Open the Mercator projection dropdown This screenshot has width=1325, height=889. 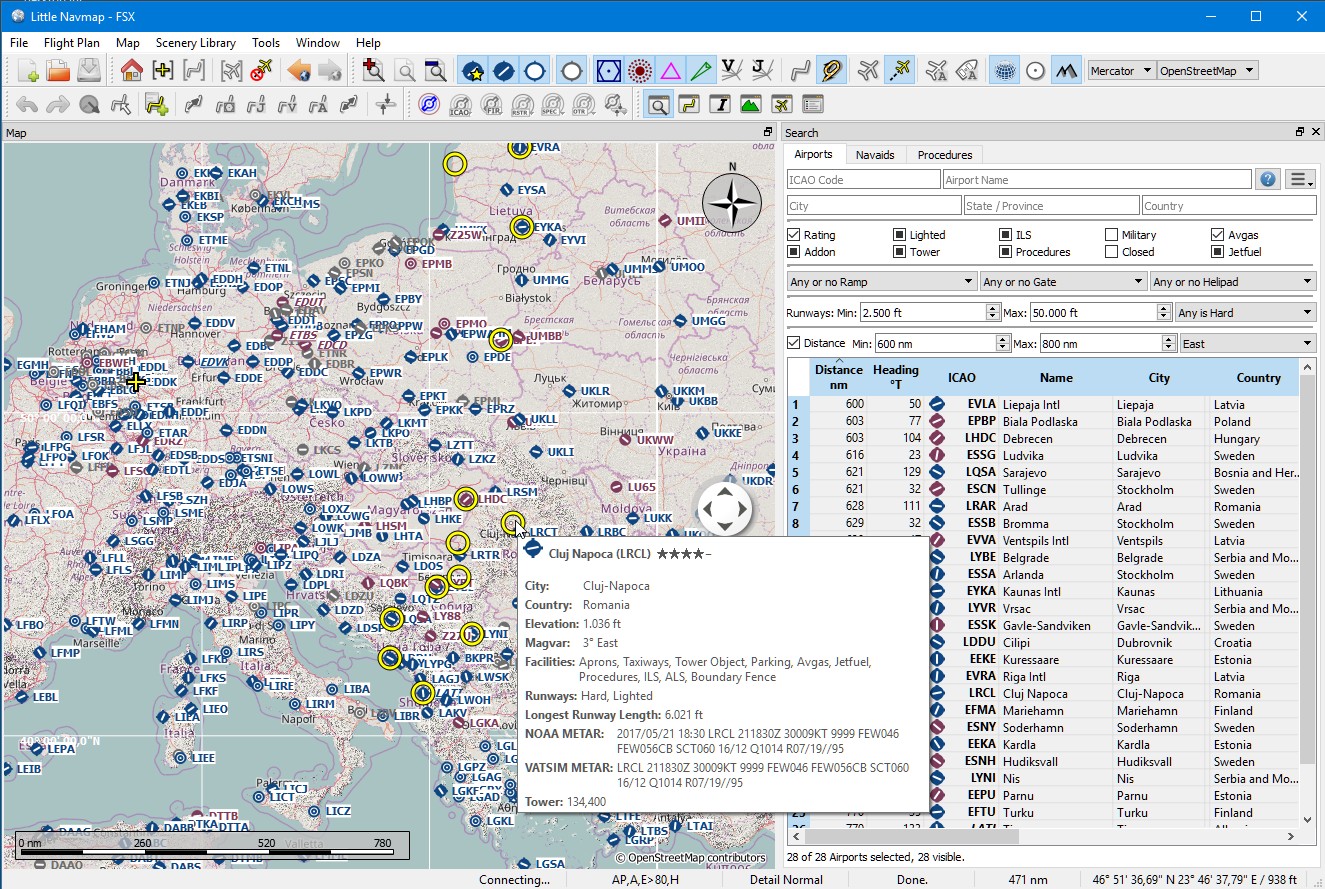(x=1121, y=71)
